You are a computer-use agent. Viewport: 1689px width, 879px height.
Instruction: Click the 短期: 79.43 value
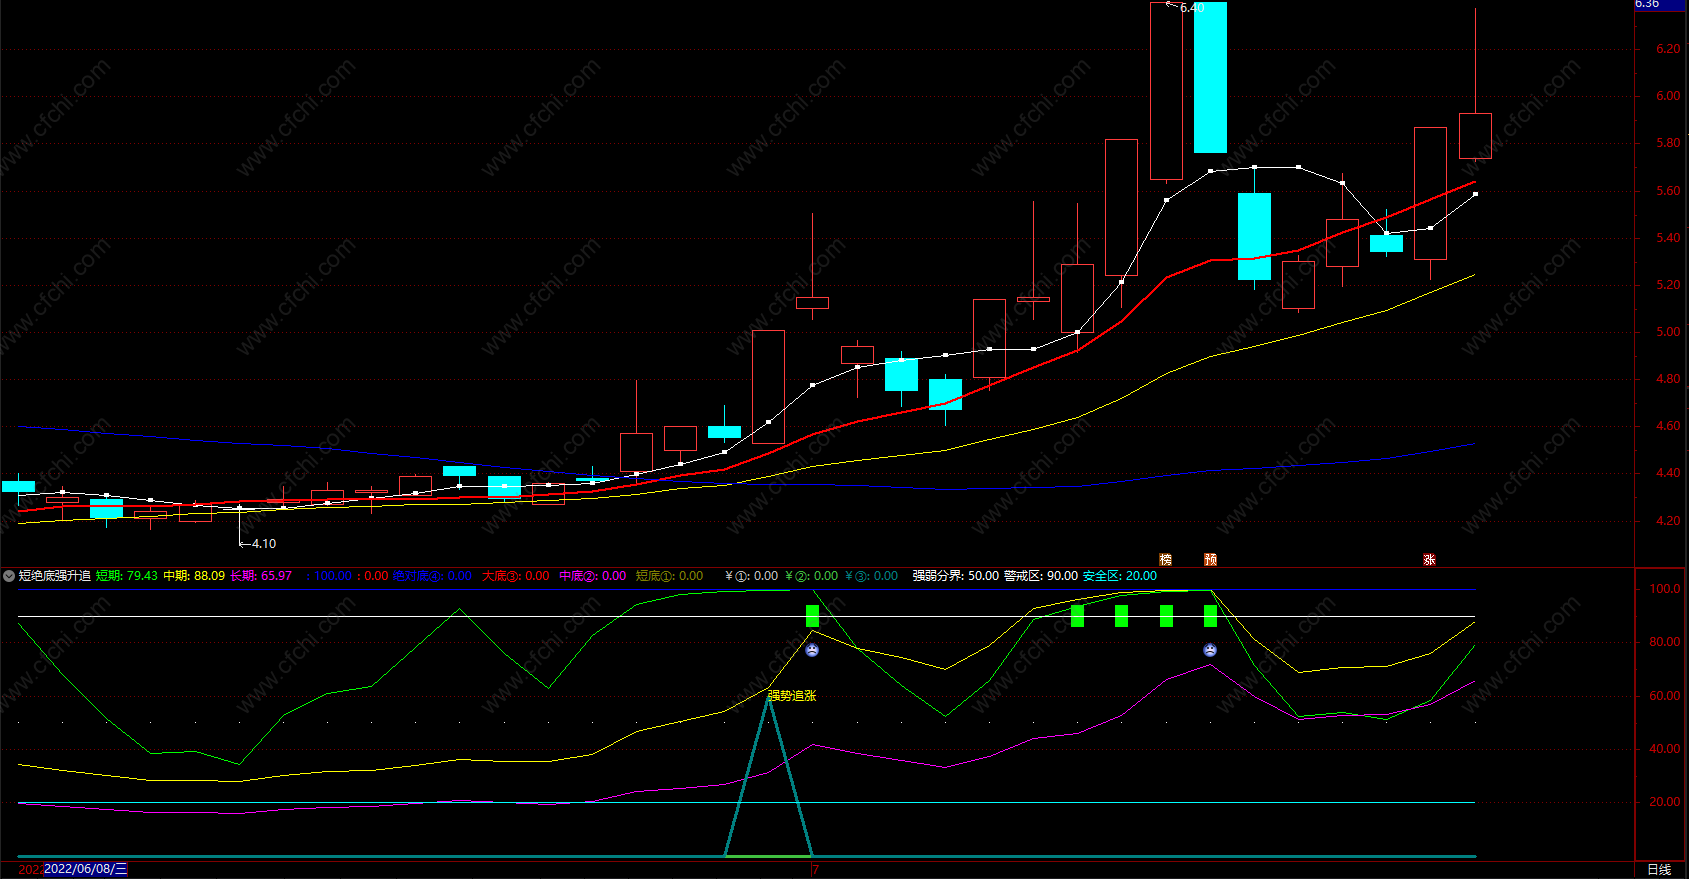127,576
